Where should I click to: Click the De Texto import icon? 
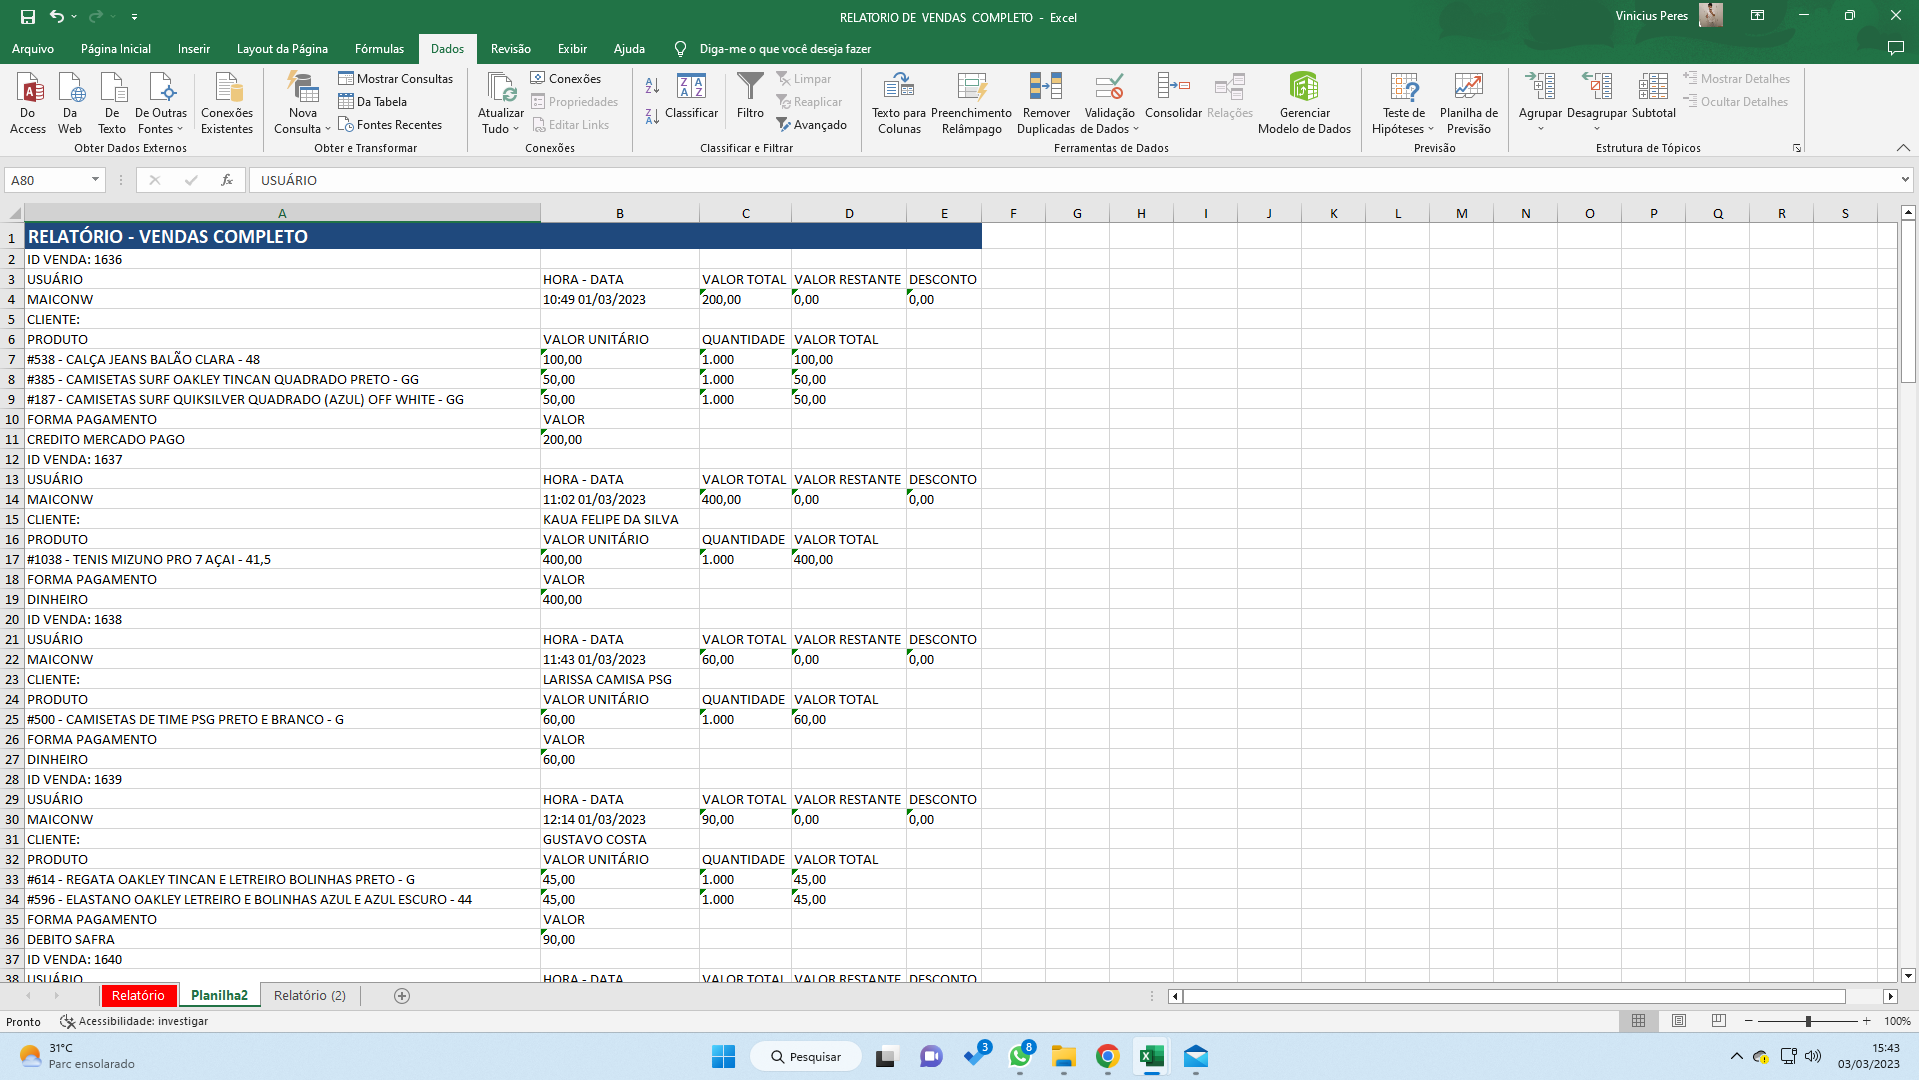coord(112,102)
